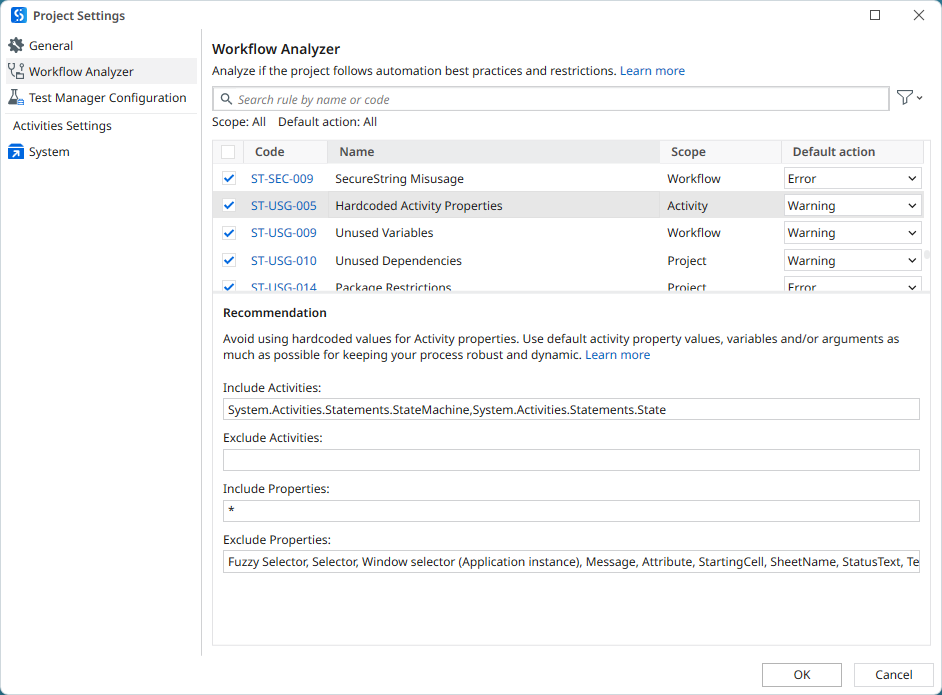Open the rule filter funnel icon

905,98
